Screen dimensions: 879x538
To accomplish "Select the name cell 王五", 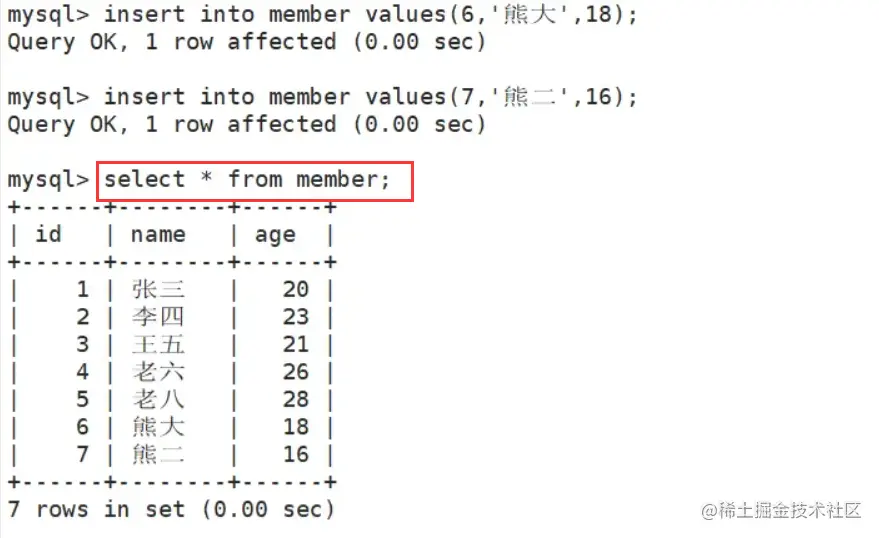I will [158, 344].
